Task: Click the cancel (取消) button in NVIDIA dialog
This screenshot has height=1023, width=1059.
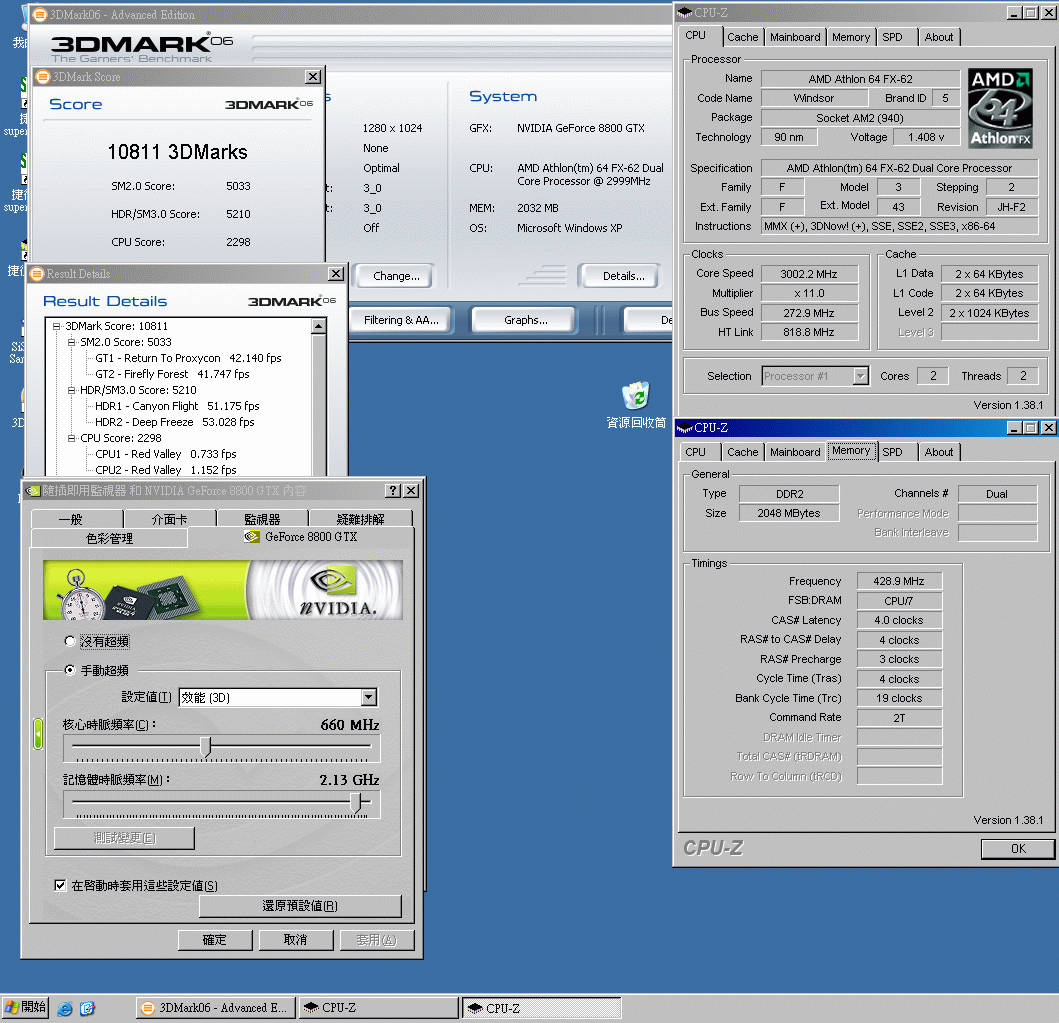Action: click(x=295, y=939)
